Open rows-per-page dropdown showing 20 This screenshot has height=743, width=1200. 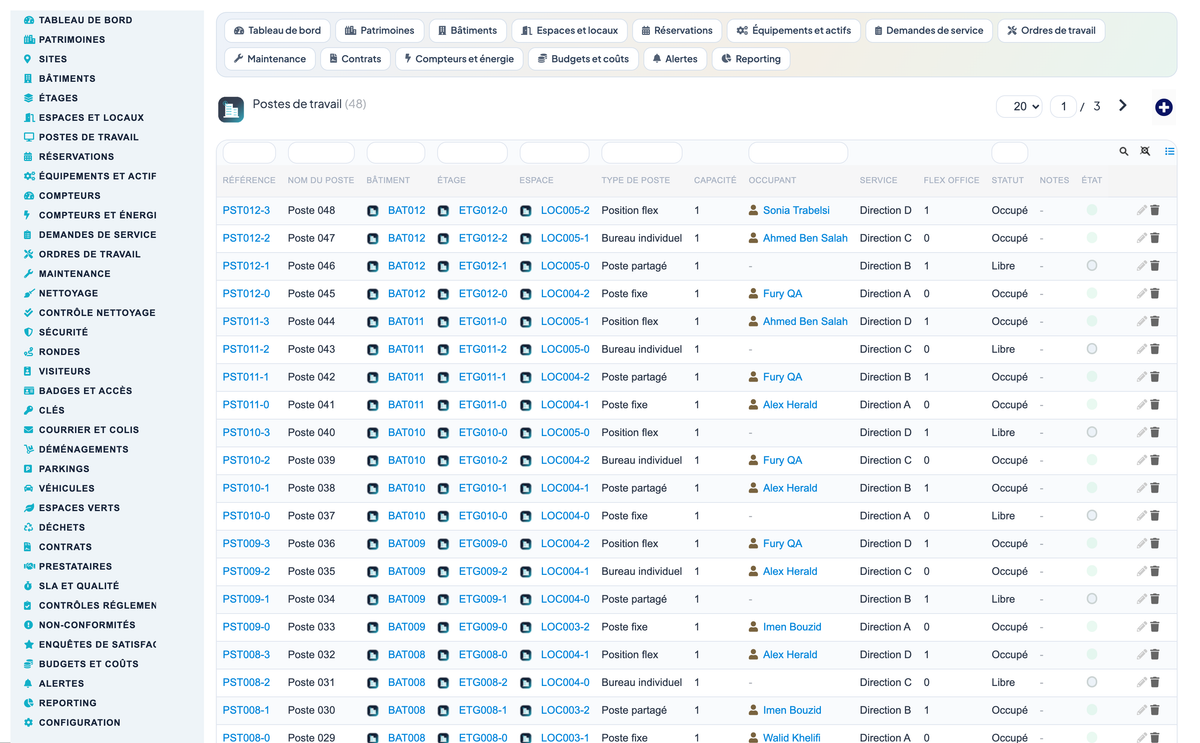tap(1020, 106)
